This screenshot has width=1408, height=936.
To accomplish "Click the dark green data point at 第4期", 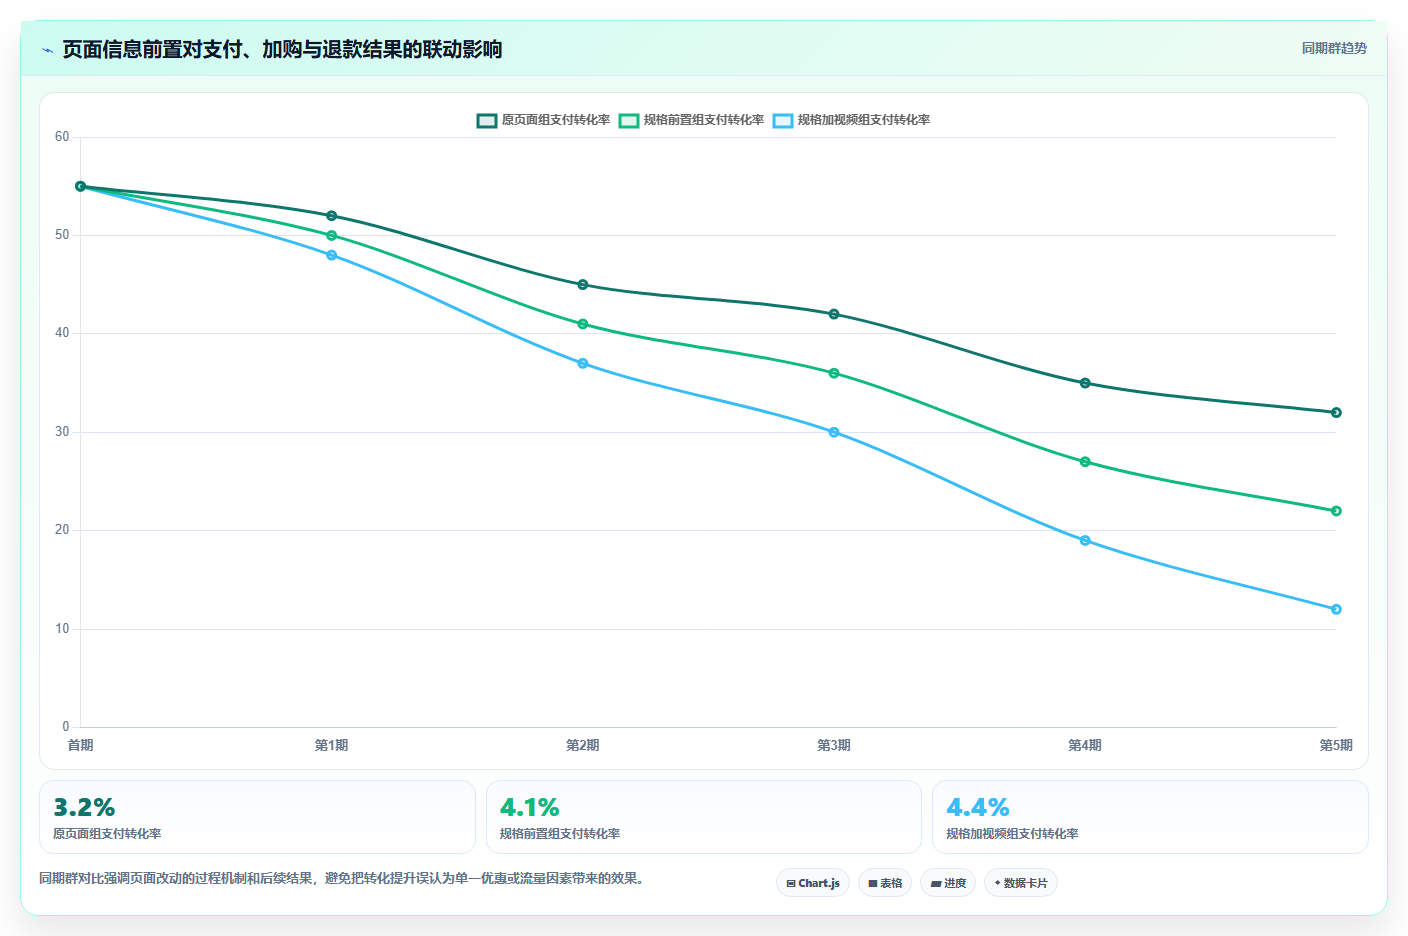I will coord(1085,383).
